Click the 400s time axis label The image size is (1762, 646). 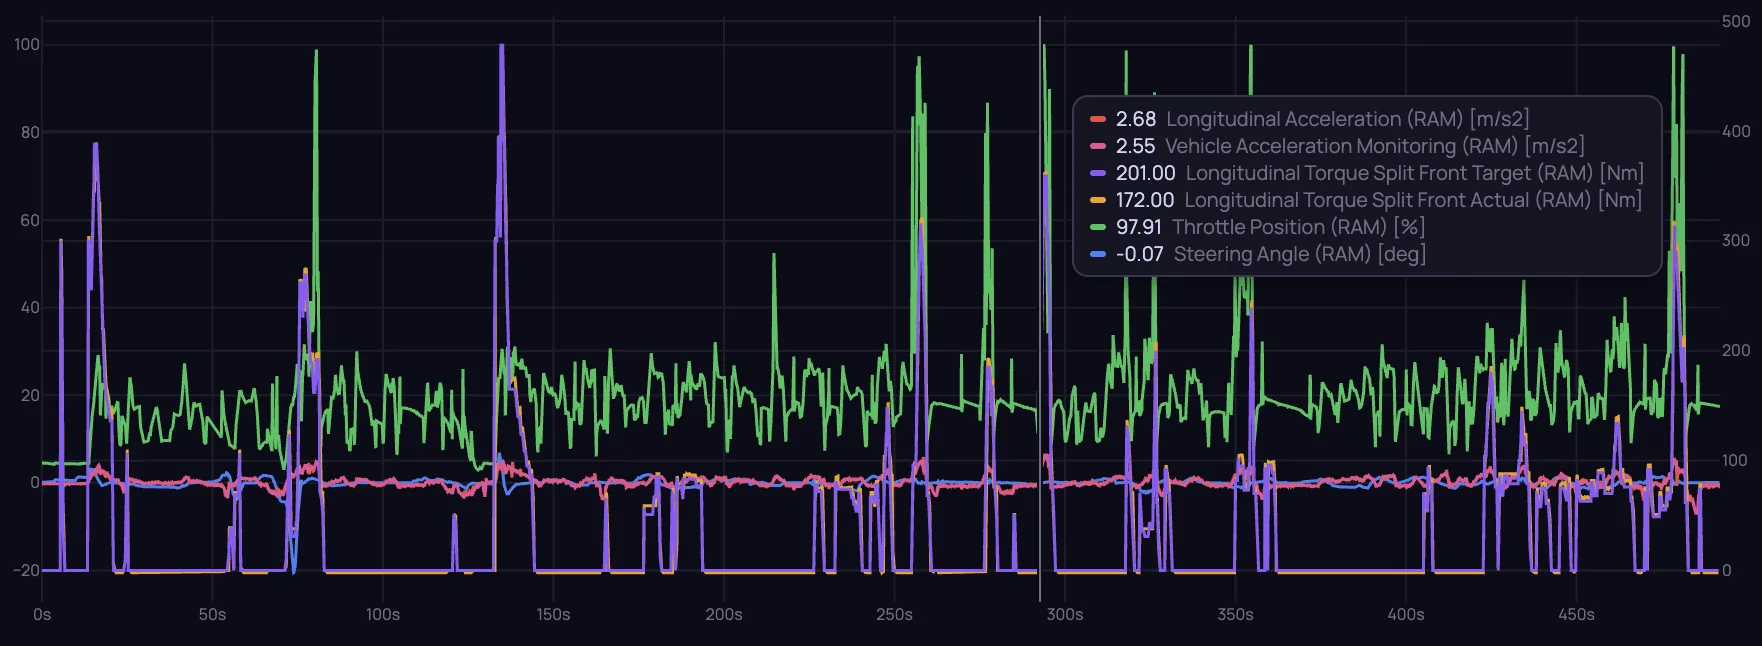1406,614
